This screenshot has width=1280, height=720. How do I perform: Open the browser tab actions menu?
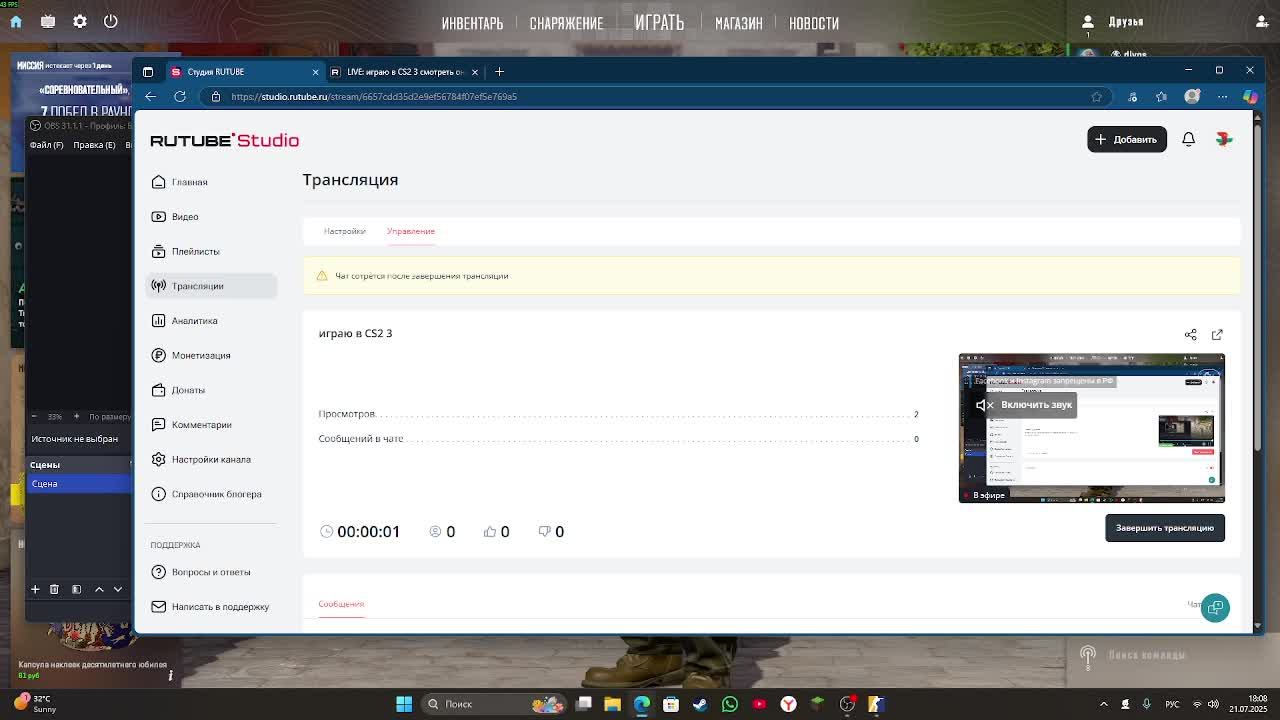point(148,72)
